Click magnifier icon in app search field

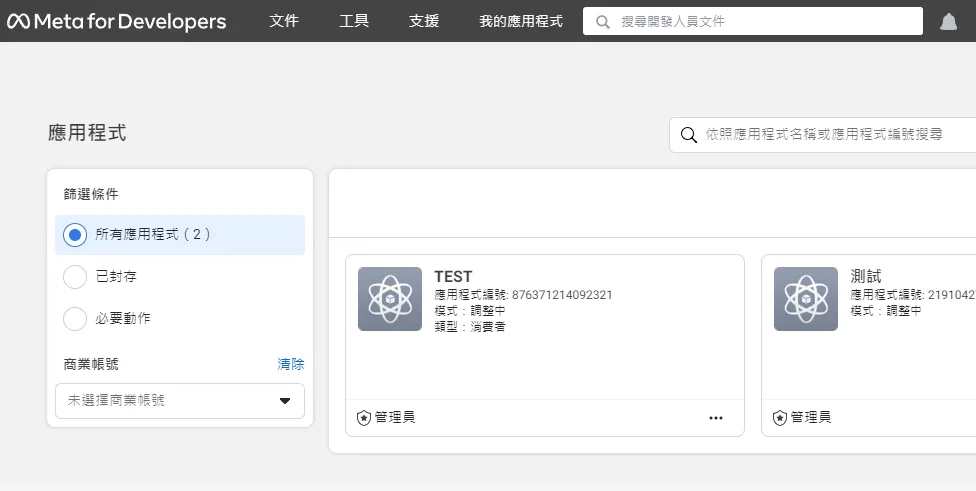688,134
